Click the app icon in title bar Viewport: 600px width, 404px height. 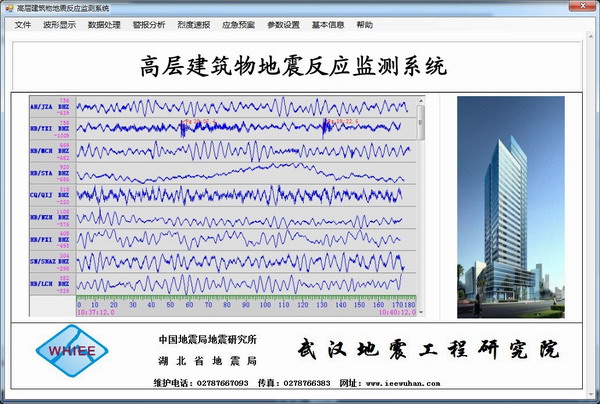[x=9, y=7]
